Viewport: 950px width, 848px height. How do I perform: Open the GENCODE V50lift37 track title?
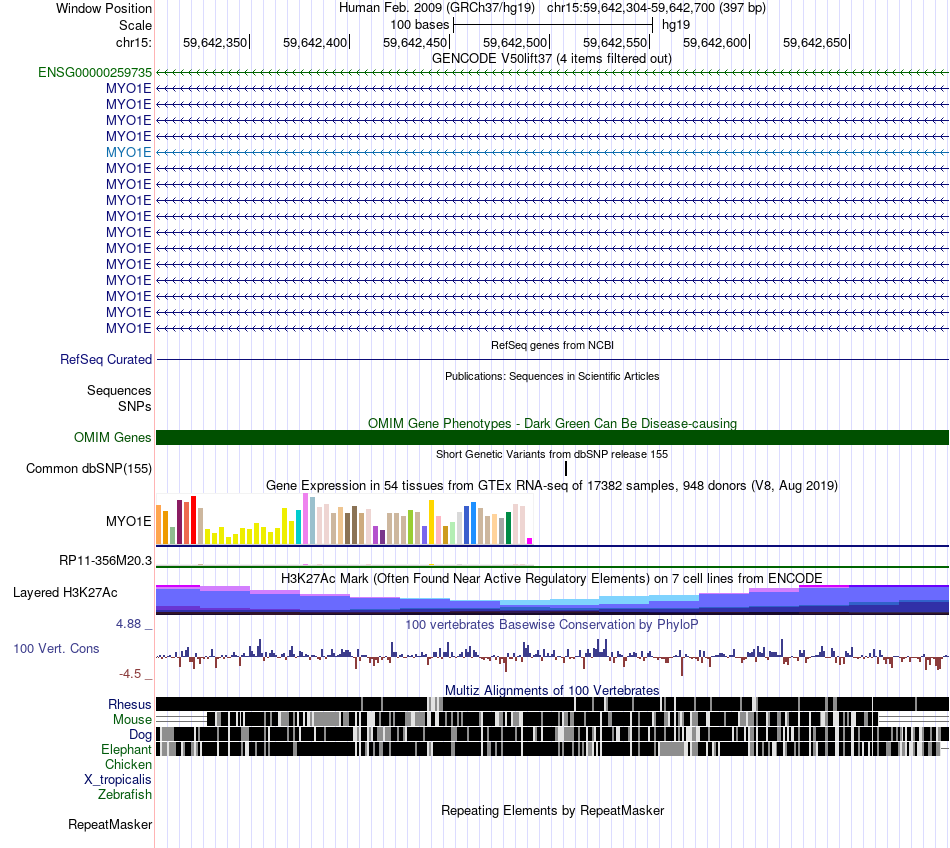point(551,59)
